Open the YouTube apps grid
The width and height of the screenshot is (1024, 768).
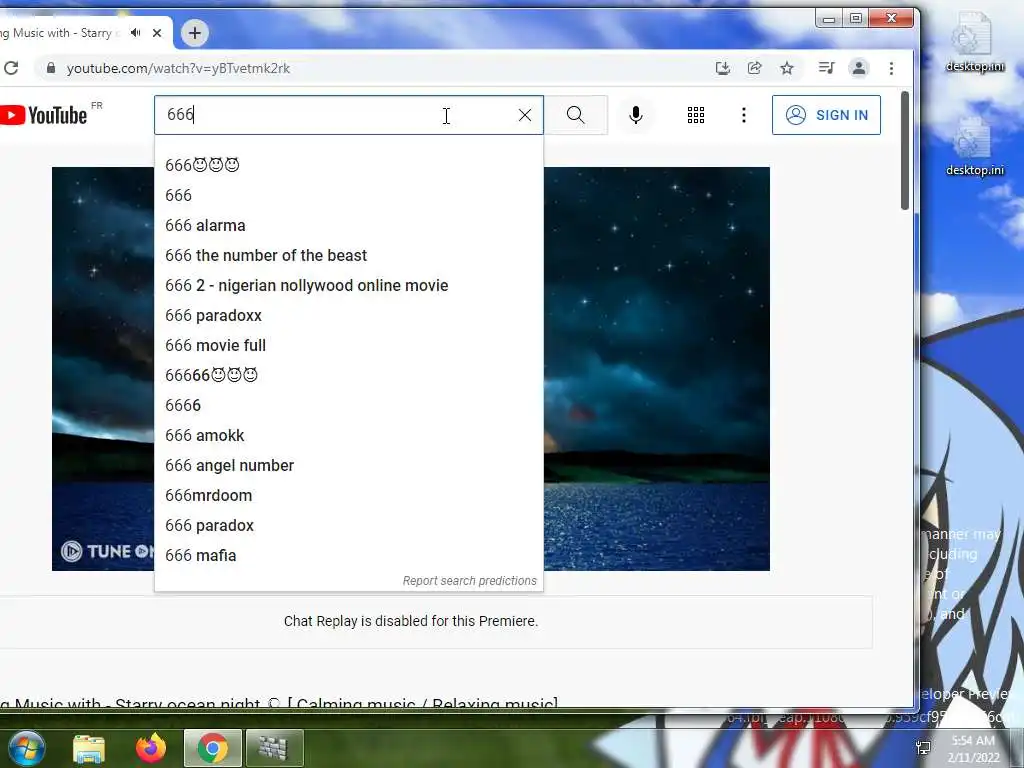tap(696, 115)
